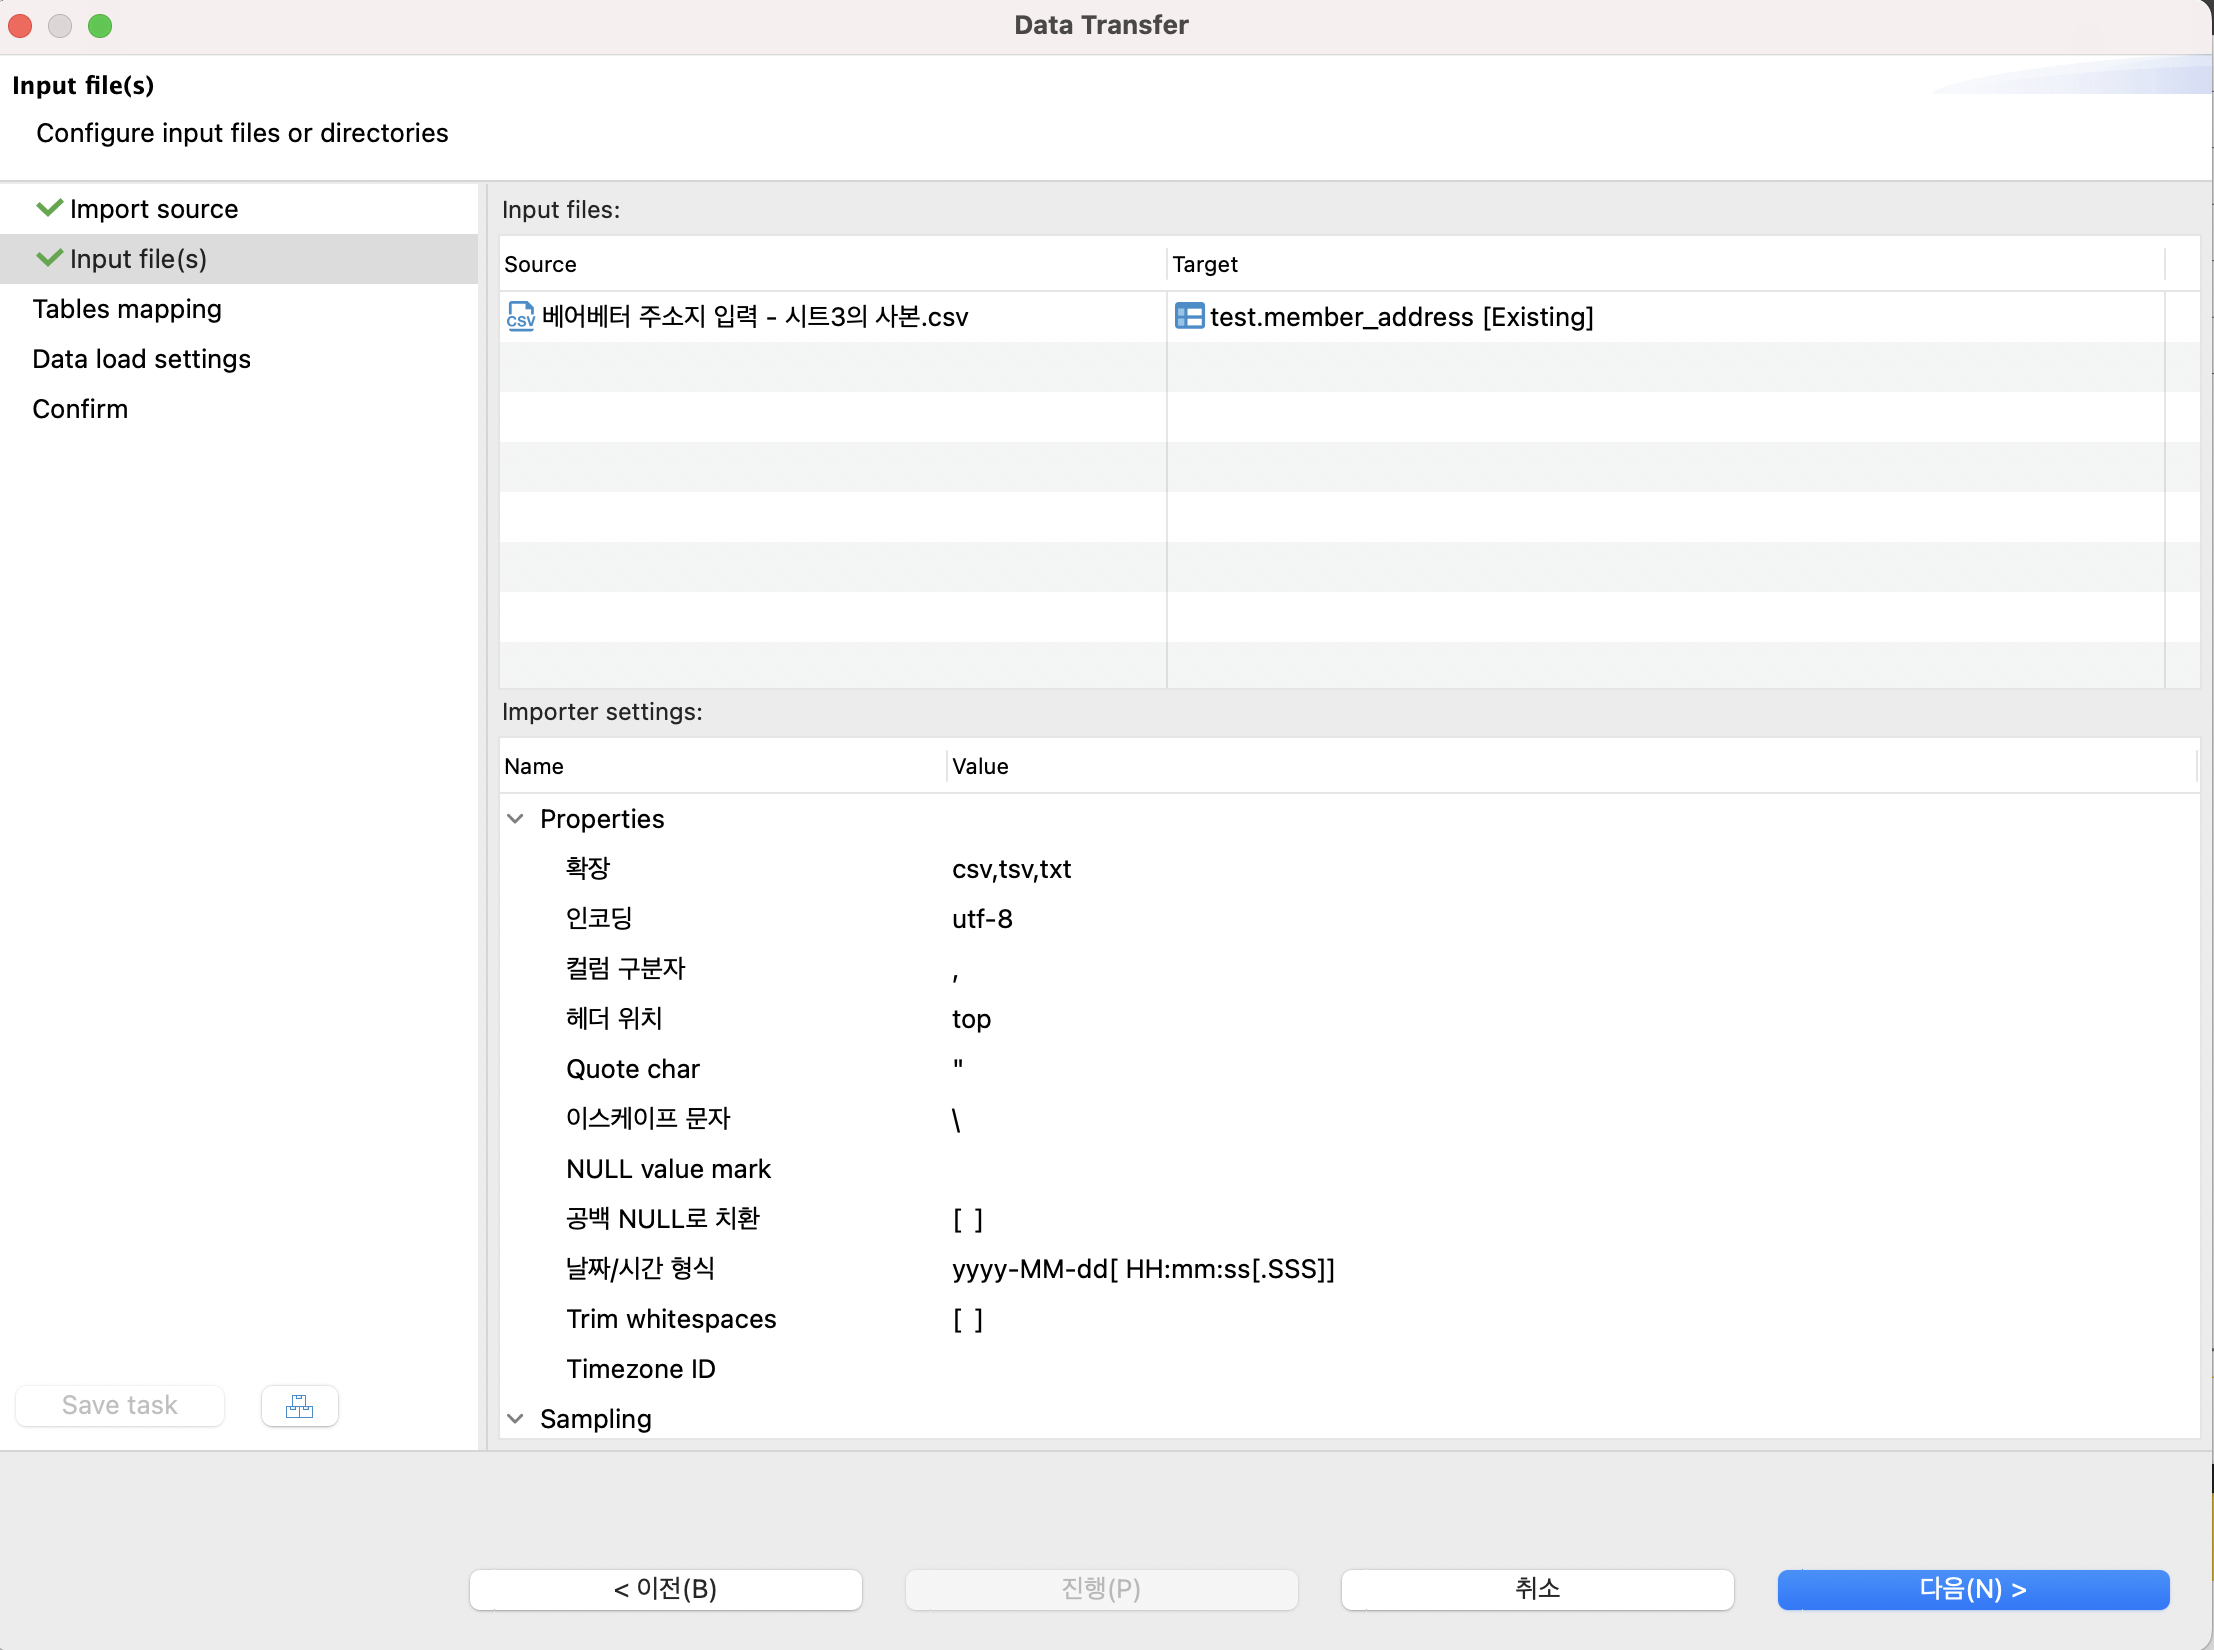Click the green checkmark beside Import source
The image size is (2214, 1650).
[49, 208]
